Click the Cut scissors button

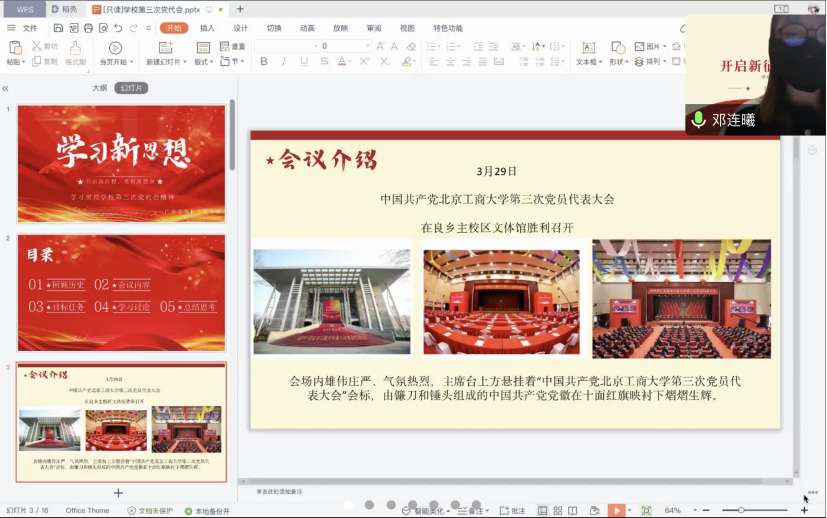click(x=44, y=46)
